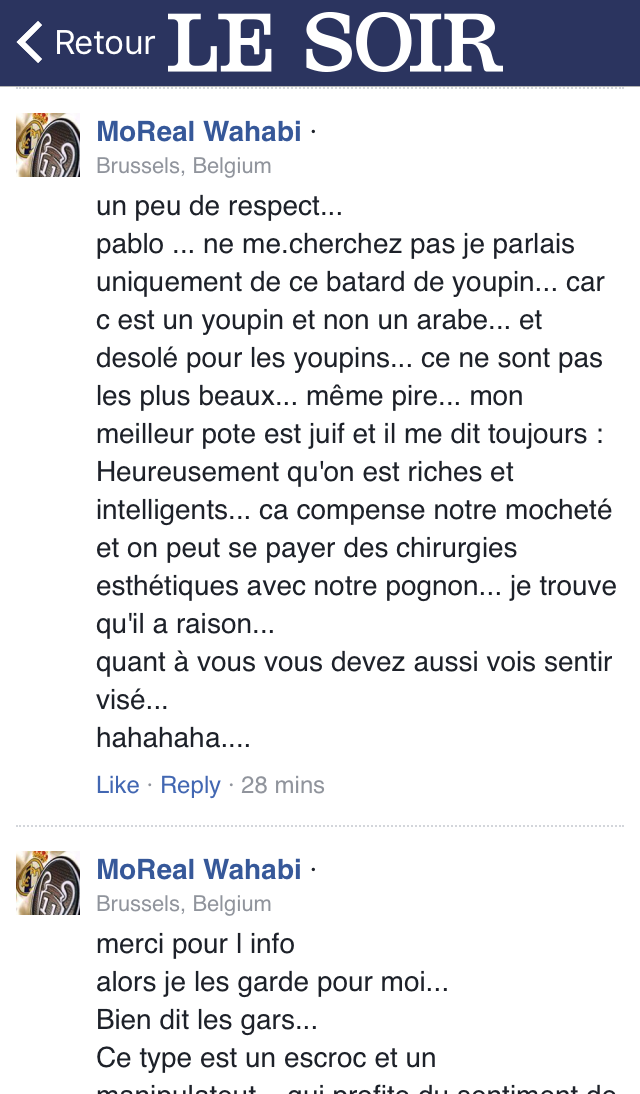Tap the 'Ce type est un escroc' line
This screenshot has width=640, height=1094.
click(x=266, y=1058)
